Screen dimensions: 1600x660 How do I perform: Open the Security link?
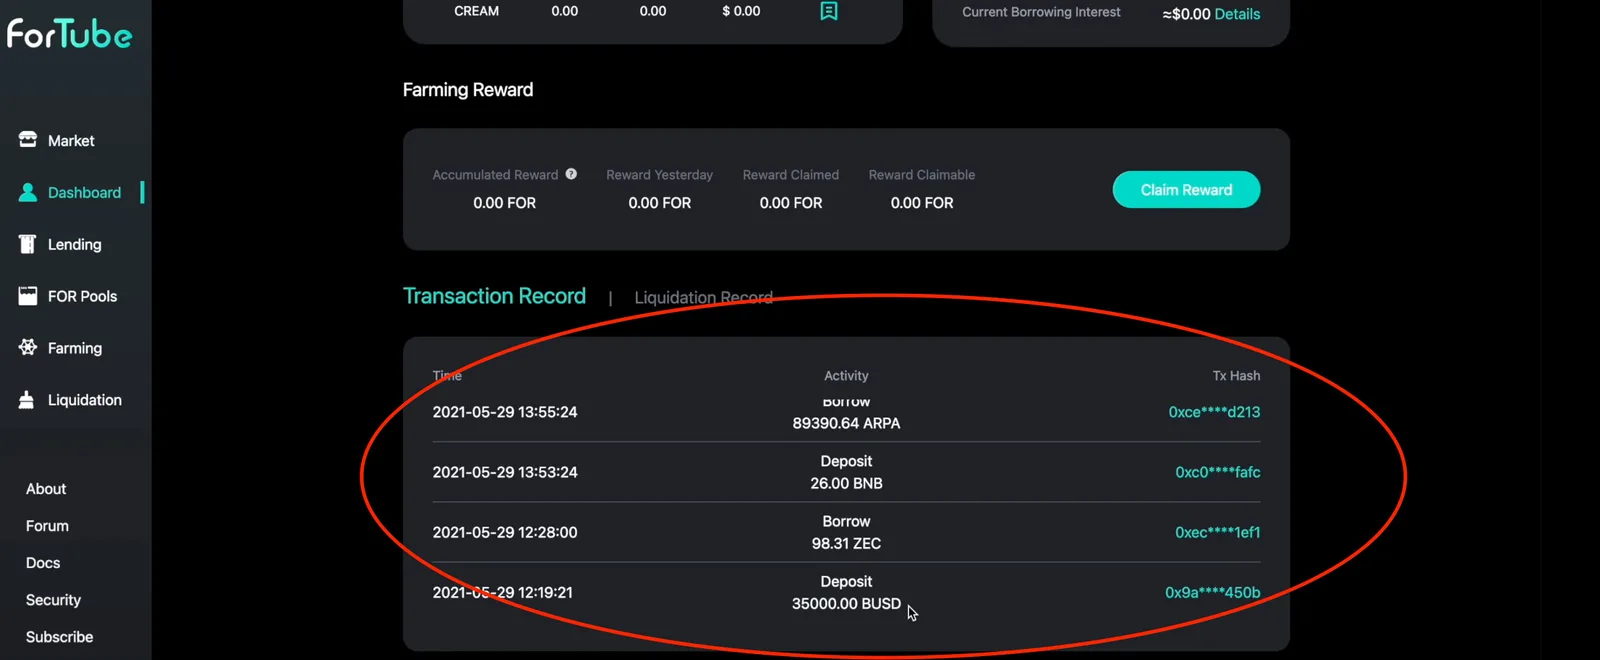(53, 600)
